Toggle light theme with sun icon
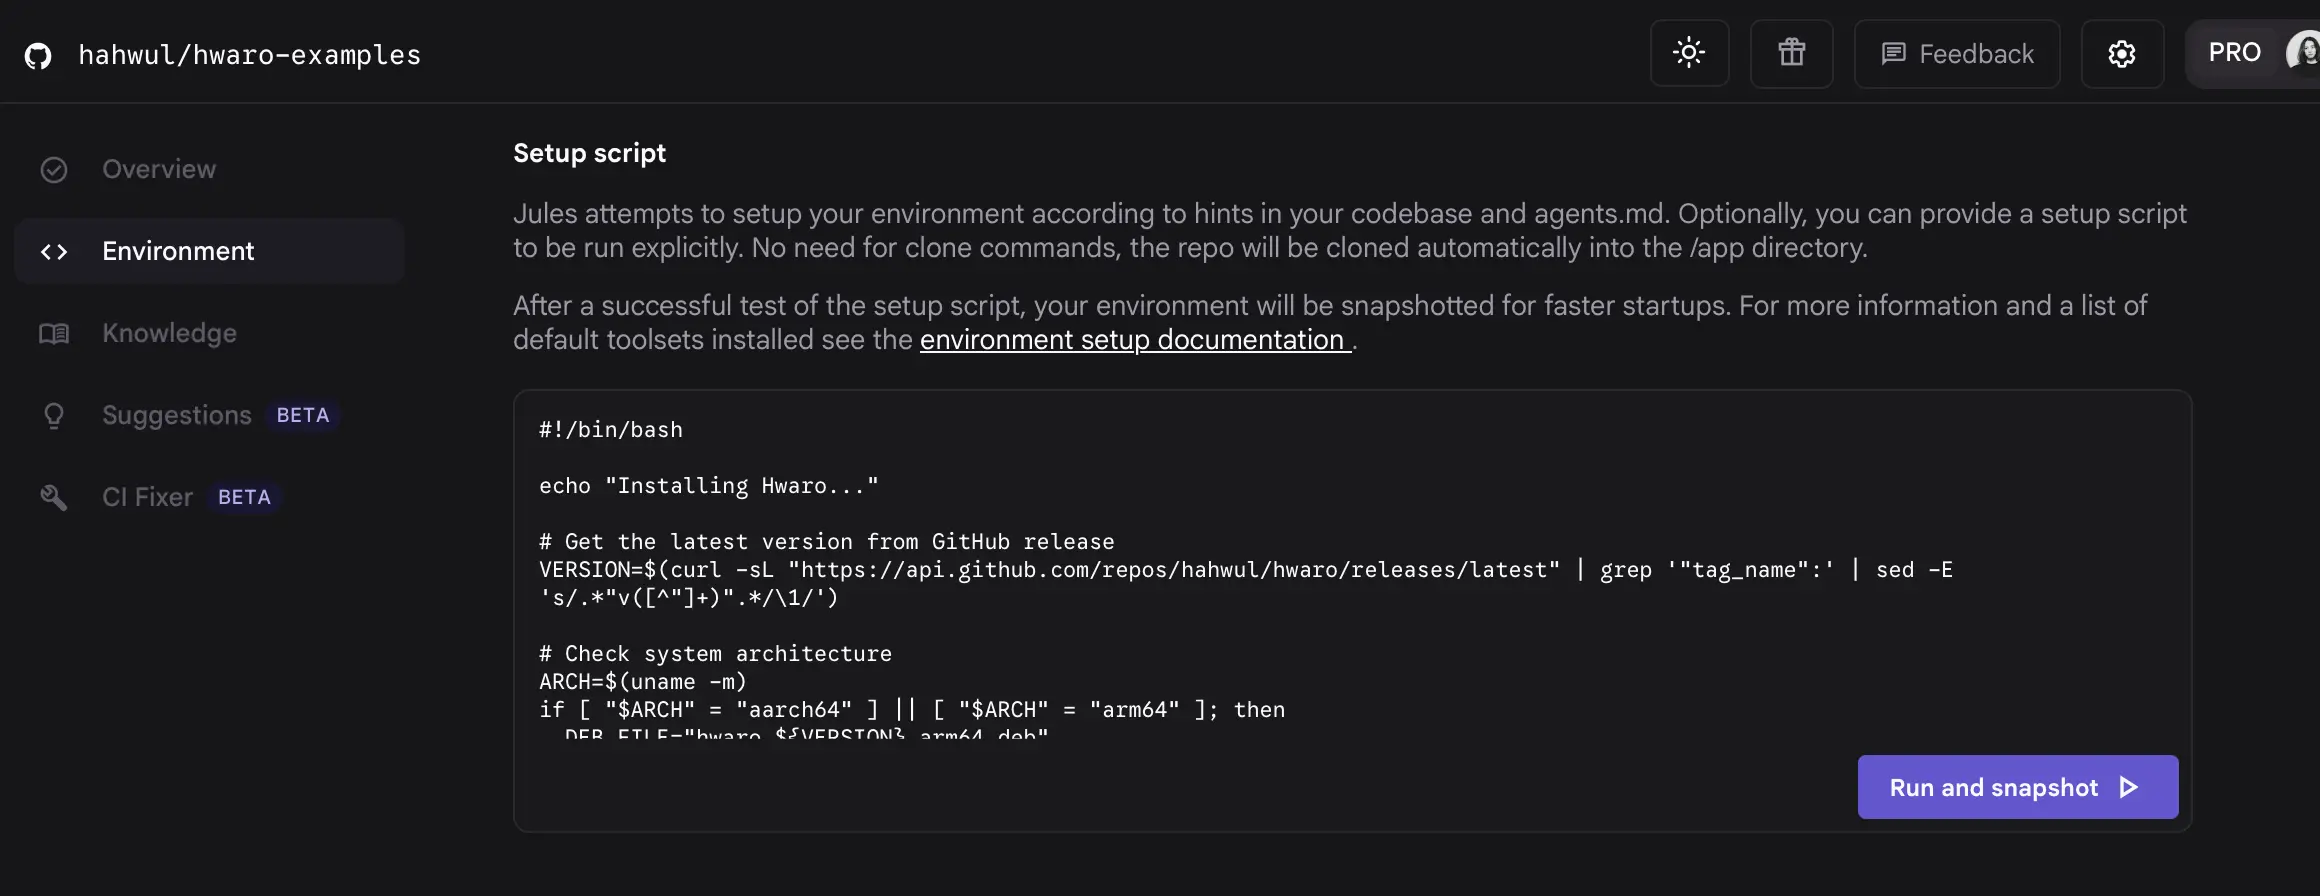Viewport: 2320px width, 896px height. coord(1689,53)
